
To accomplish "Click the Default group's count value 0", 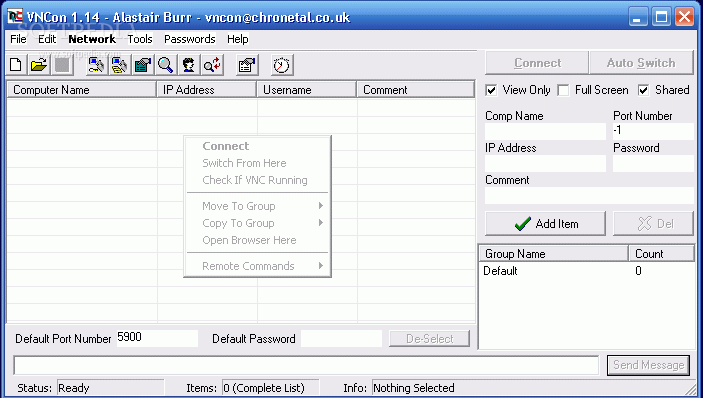I will click(638, 271).
